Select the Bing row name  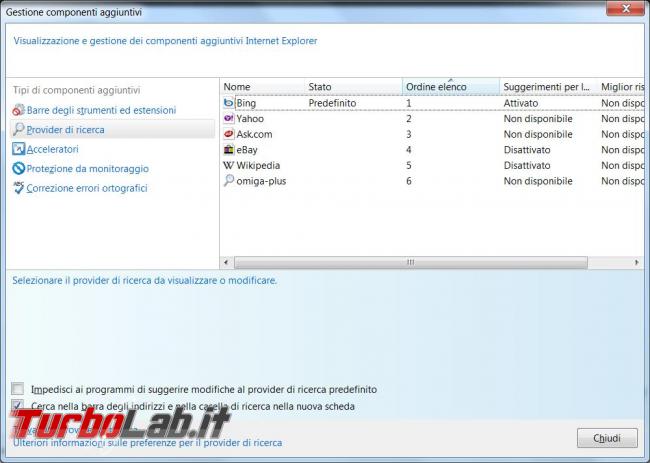pyautogui.click(x=246, y=103)
